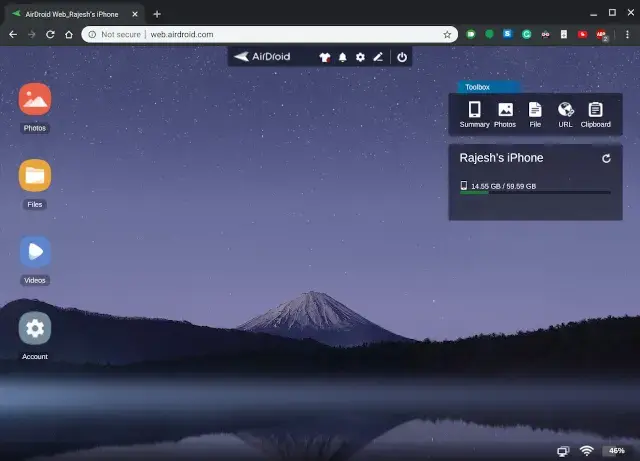Sign out using the power icon

pos(402,57)
